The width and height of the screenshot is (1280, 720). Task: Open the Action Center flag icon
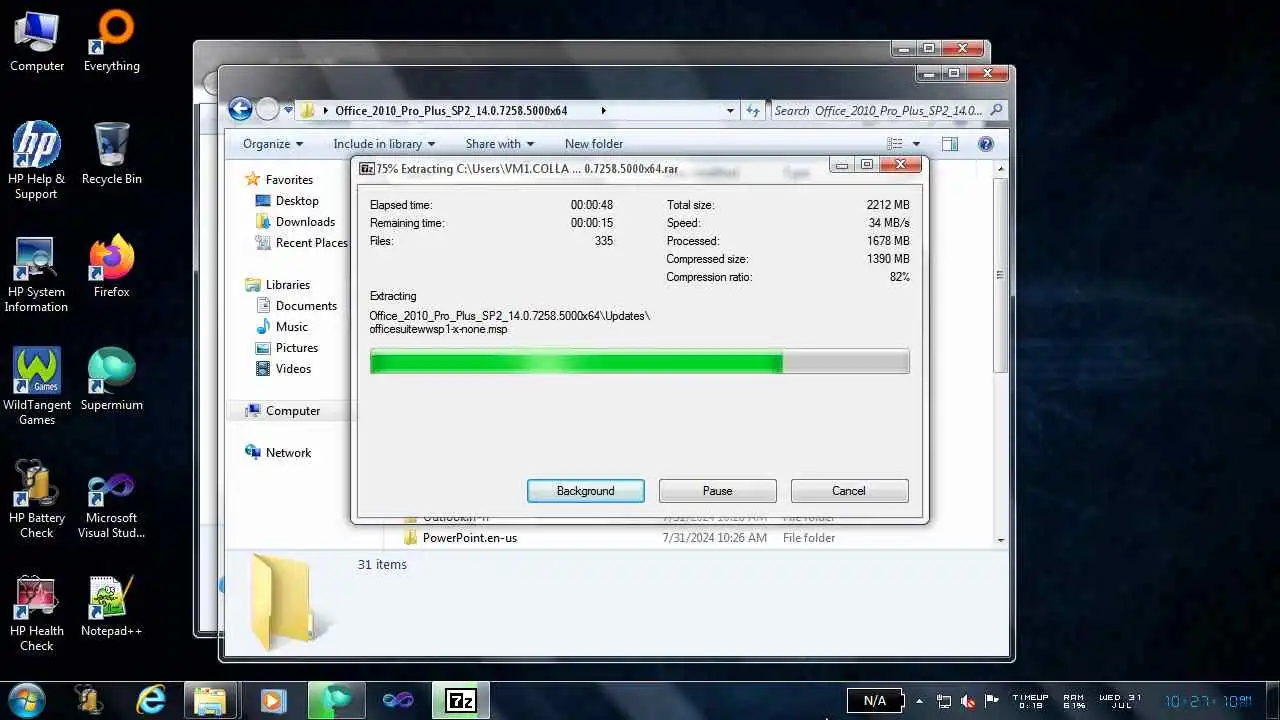click(x=992, y=701)
